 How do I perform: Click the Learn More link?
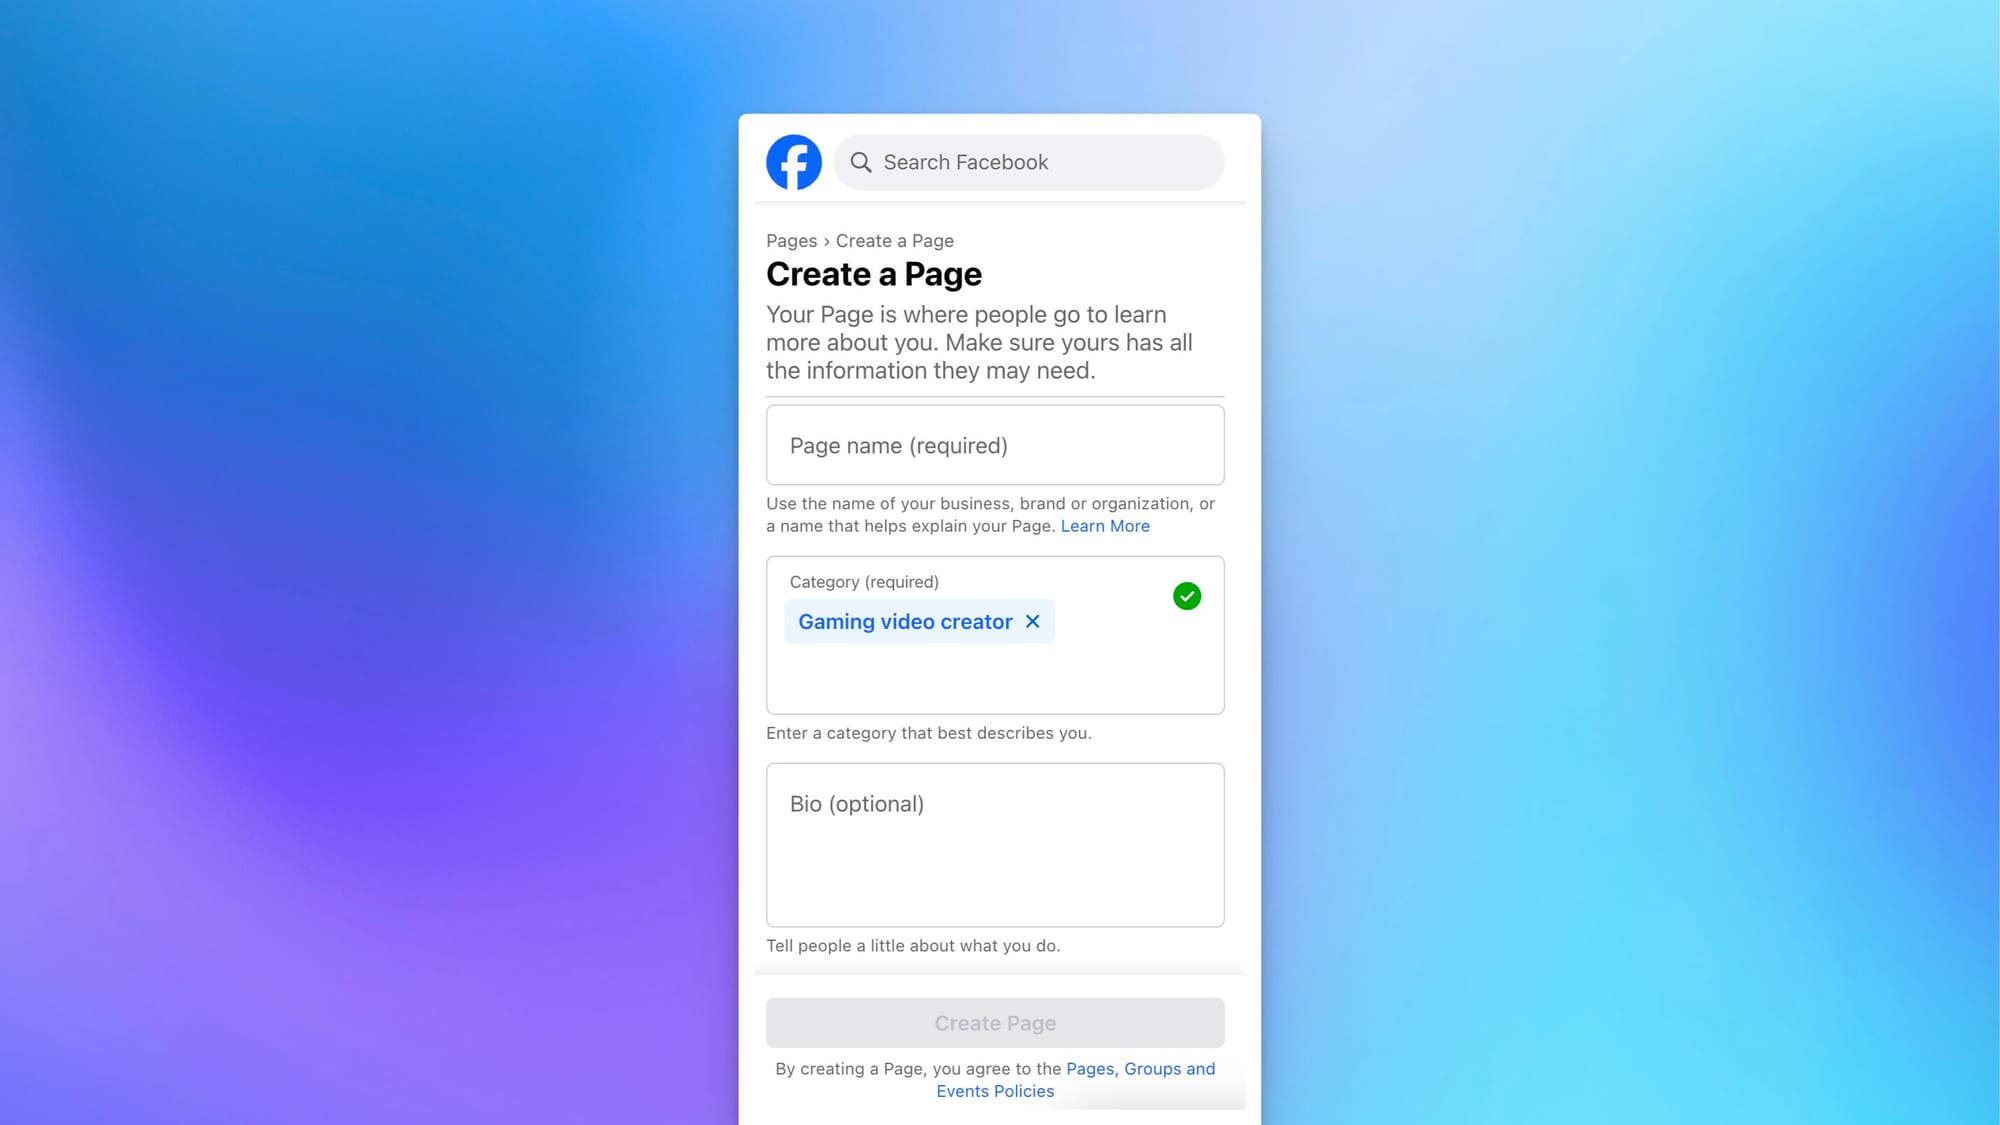click(1104, 525)
